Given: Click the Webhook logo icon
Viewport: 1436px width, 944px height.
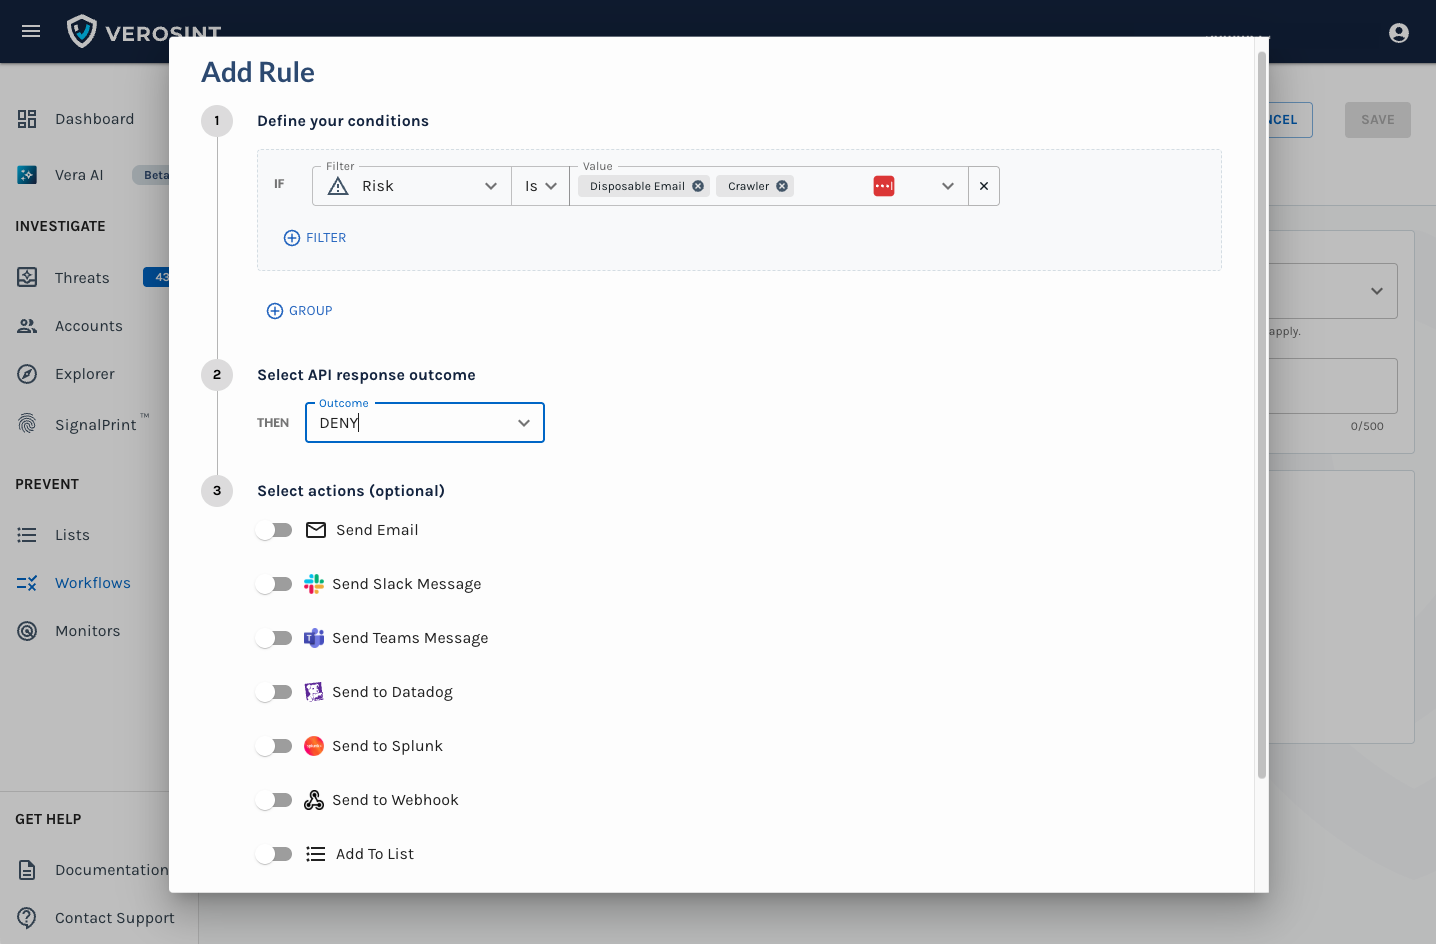Looking at the screenshot, I should click(x=314, y=800).
